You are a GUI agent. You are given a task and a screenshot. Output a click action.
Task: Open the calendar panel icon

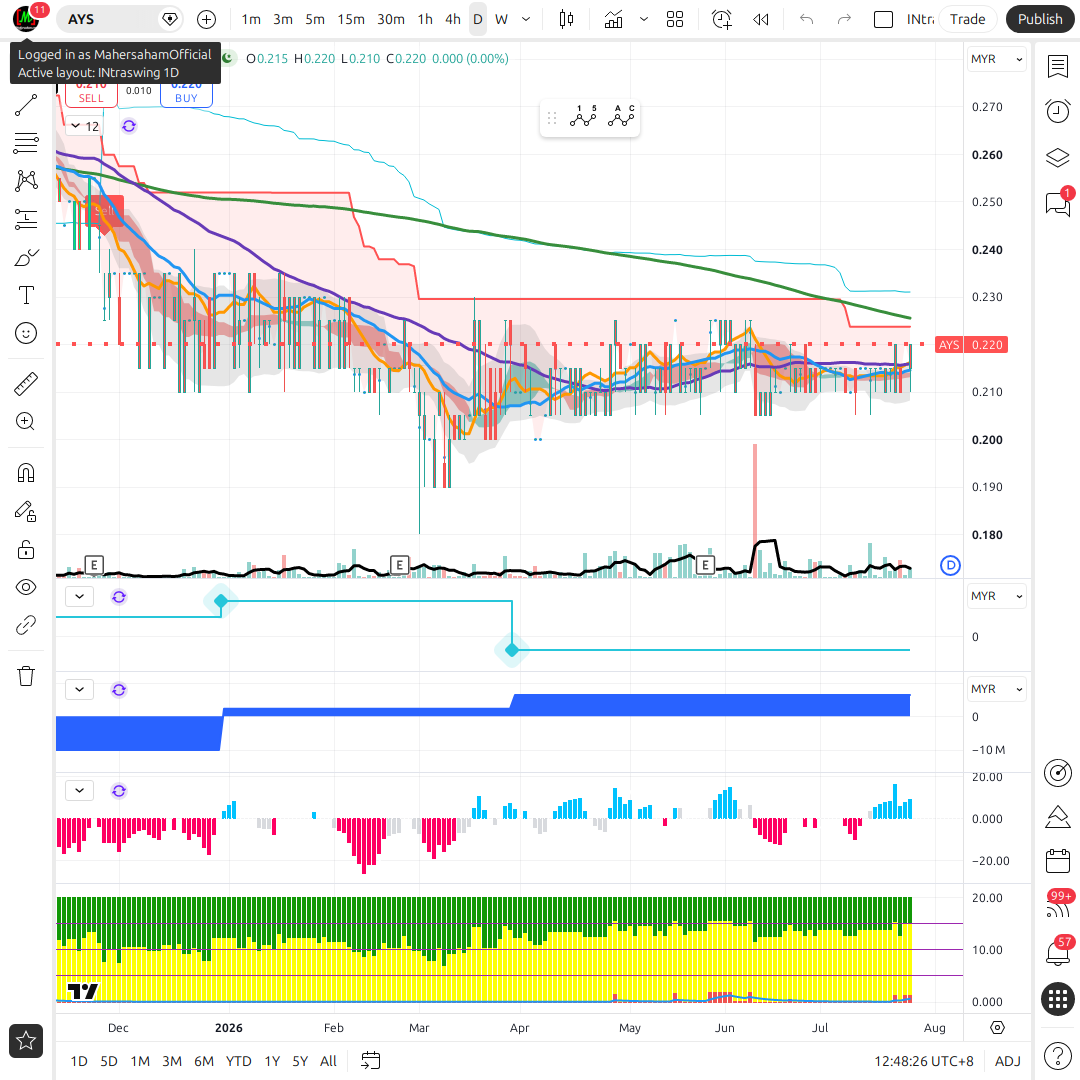click(x=1058, y=861)
